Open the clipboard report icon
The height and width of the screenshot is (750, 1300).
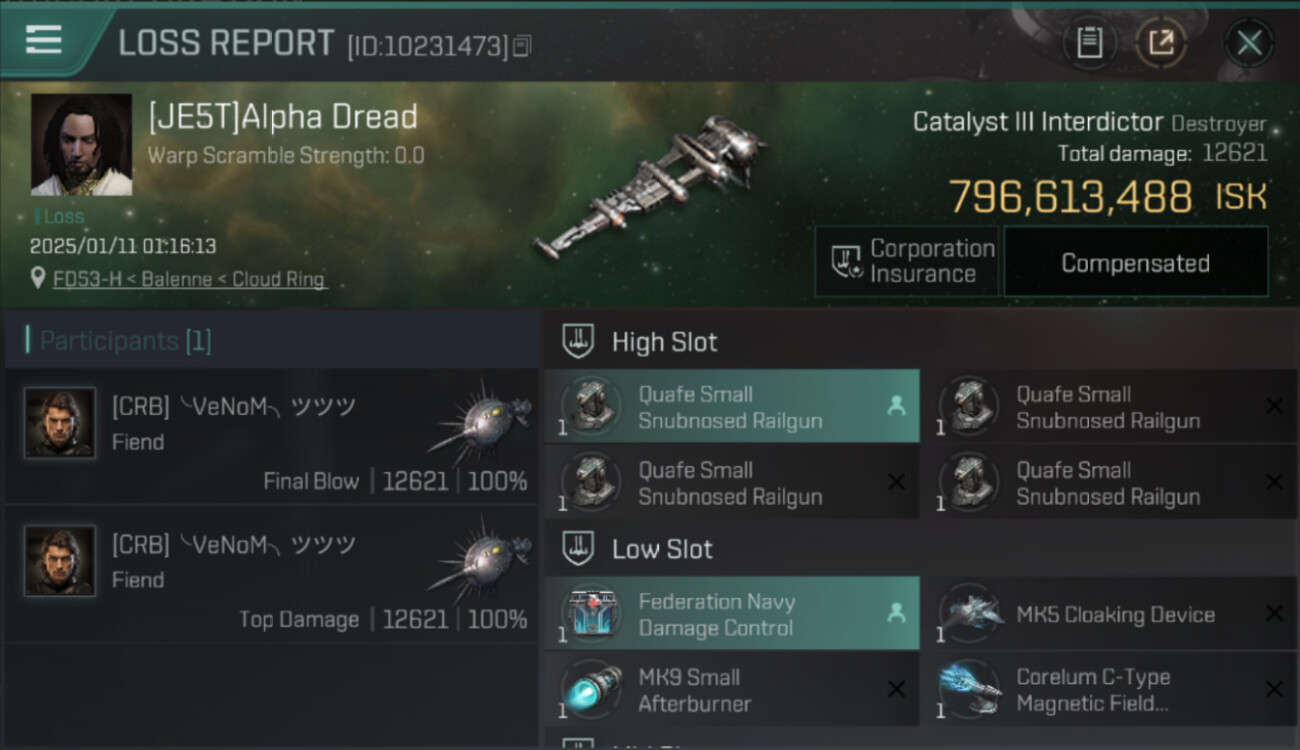click(1089, 42)
